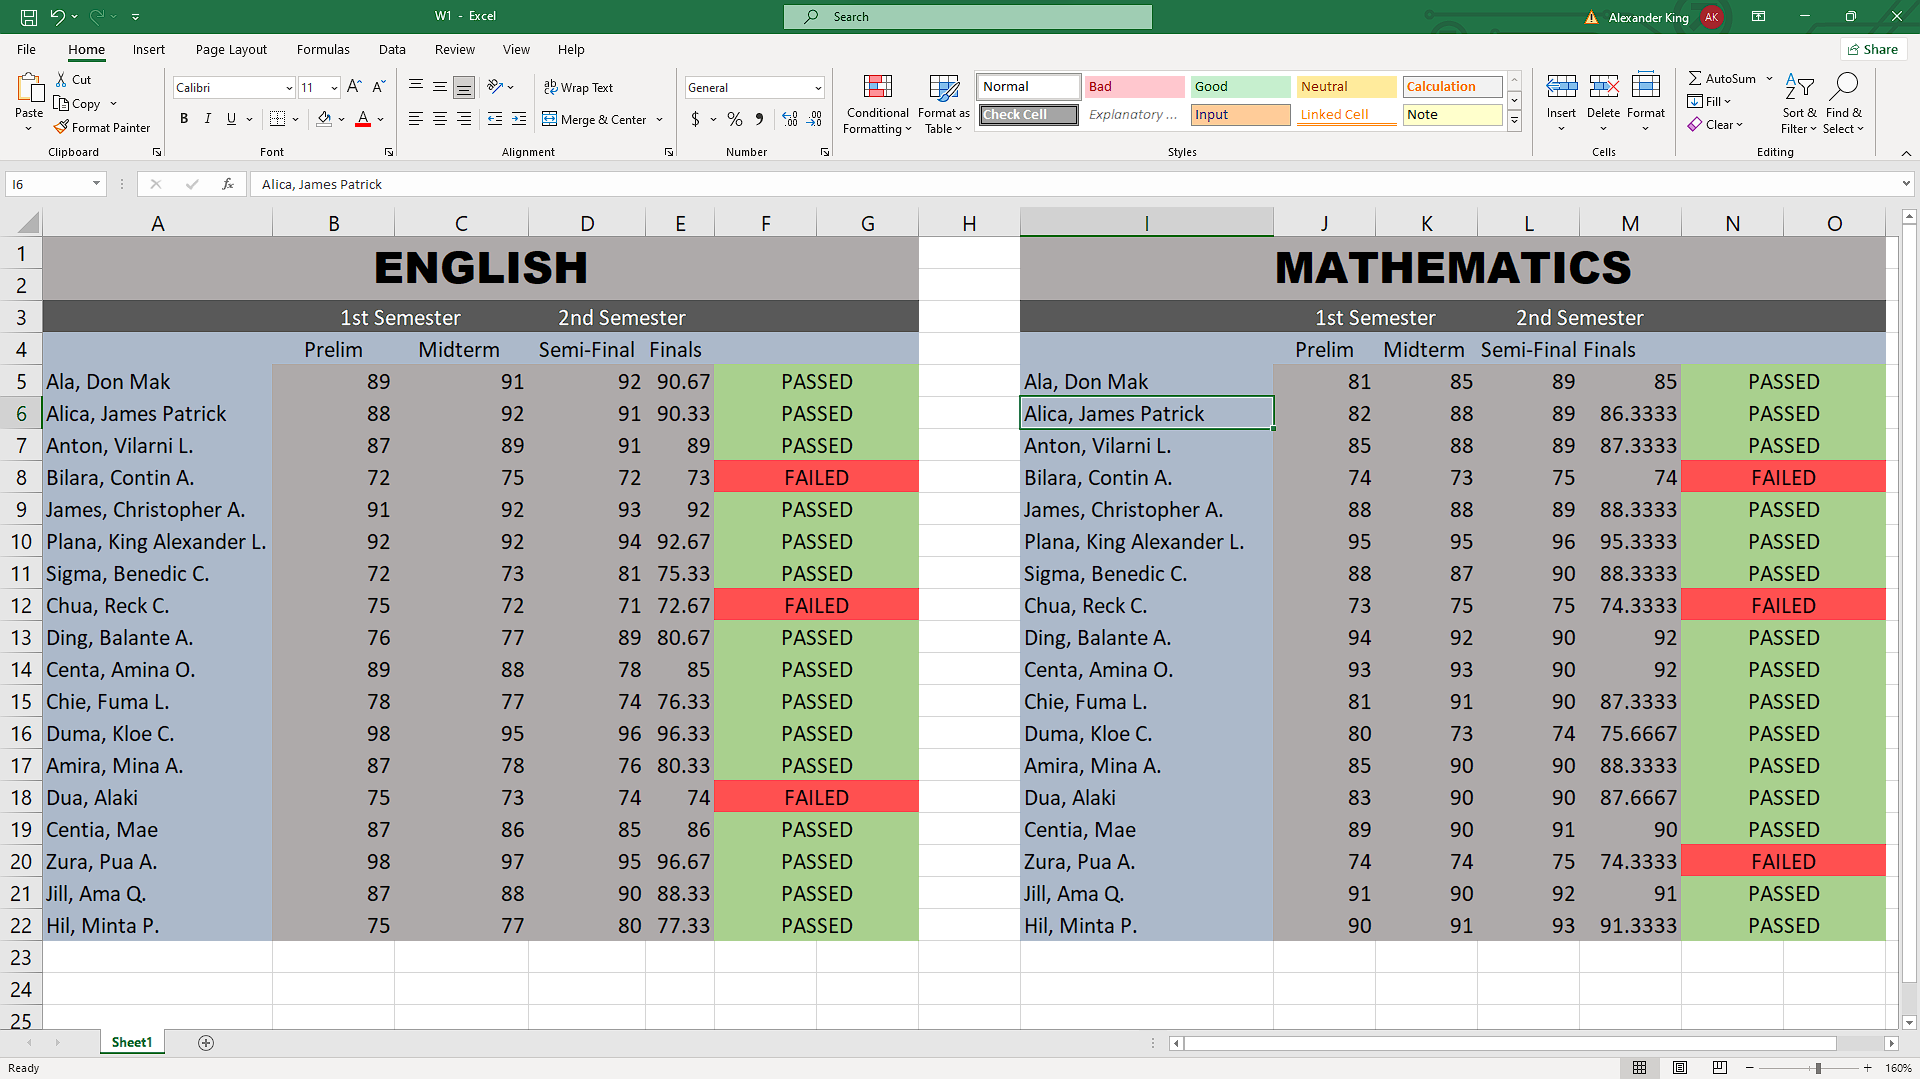Image resolution: width=1920 pixels, height=1080 pixels.
Task: Click the Clear button
Action: (x=1715, y=125)
